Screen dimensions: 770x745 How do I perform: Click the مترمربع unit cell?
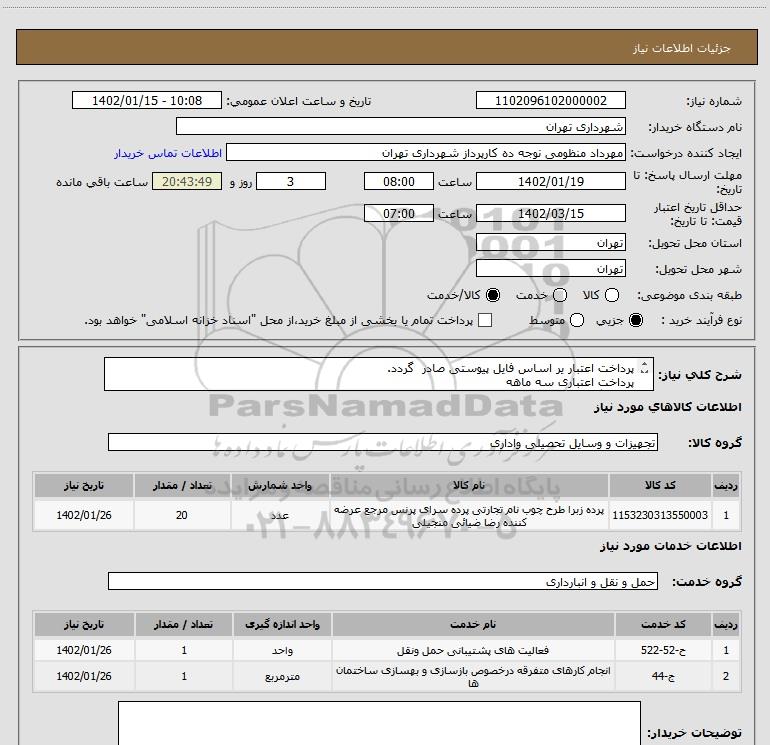pyautogui.click(x=282, y=676)
